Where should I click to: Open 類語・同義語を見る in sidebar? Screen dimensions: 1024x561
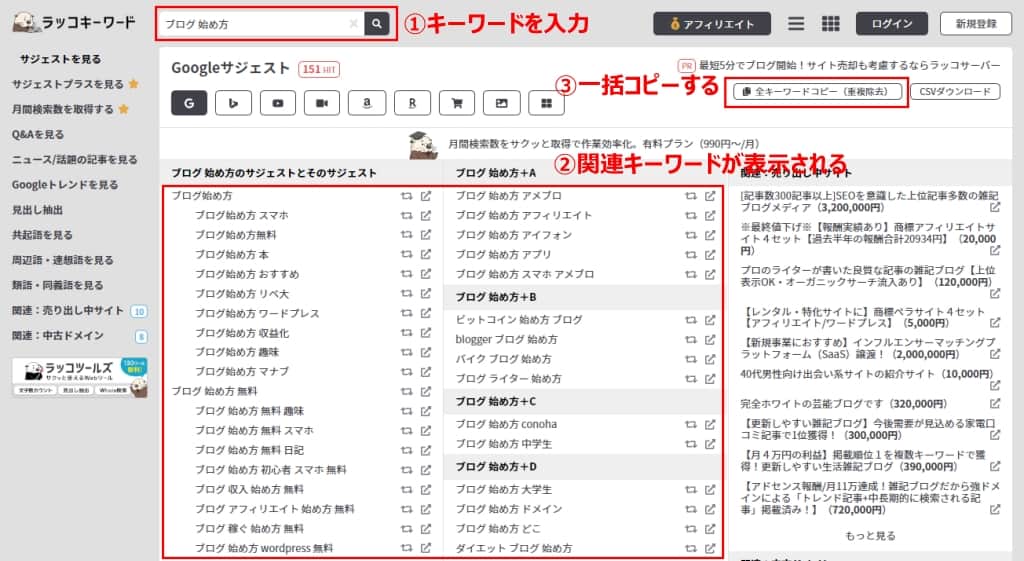pyautogui.click(x=57, y=285)
